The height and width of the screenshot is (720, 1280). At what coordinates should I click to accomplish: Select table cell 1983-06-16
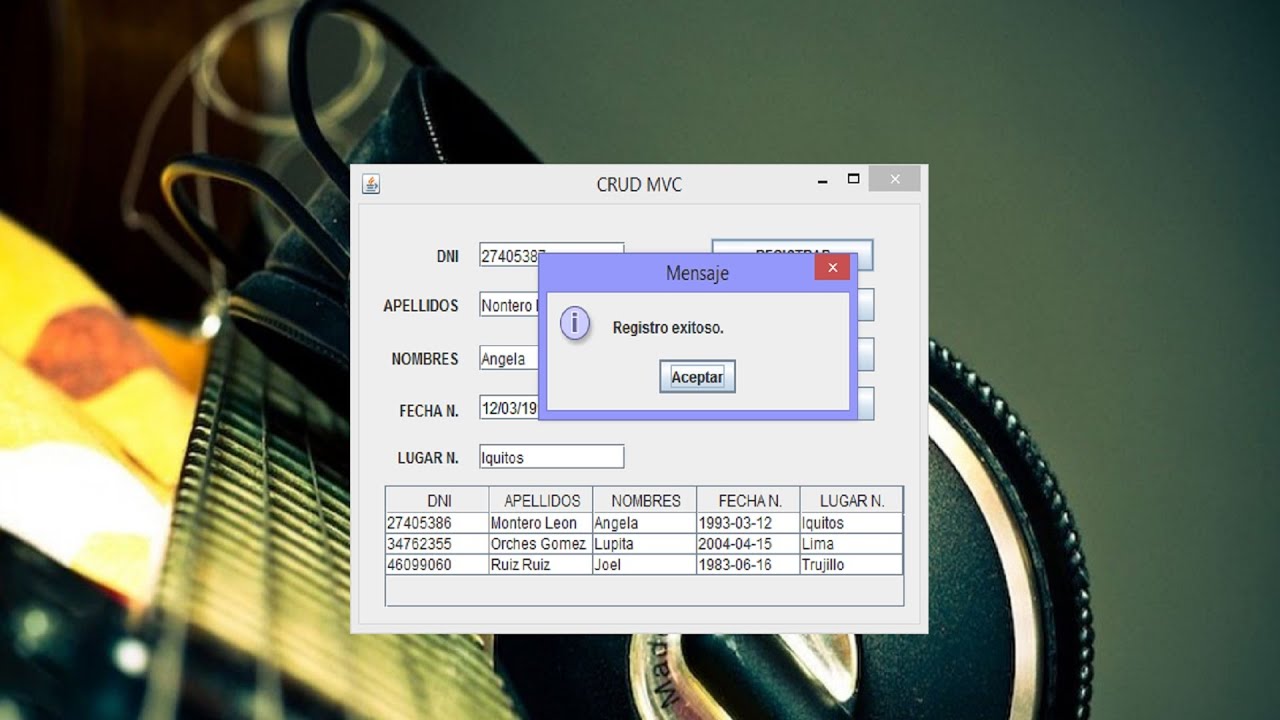click(748, 565)
